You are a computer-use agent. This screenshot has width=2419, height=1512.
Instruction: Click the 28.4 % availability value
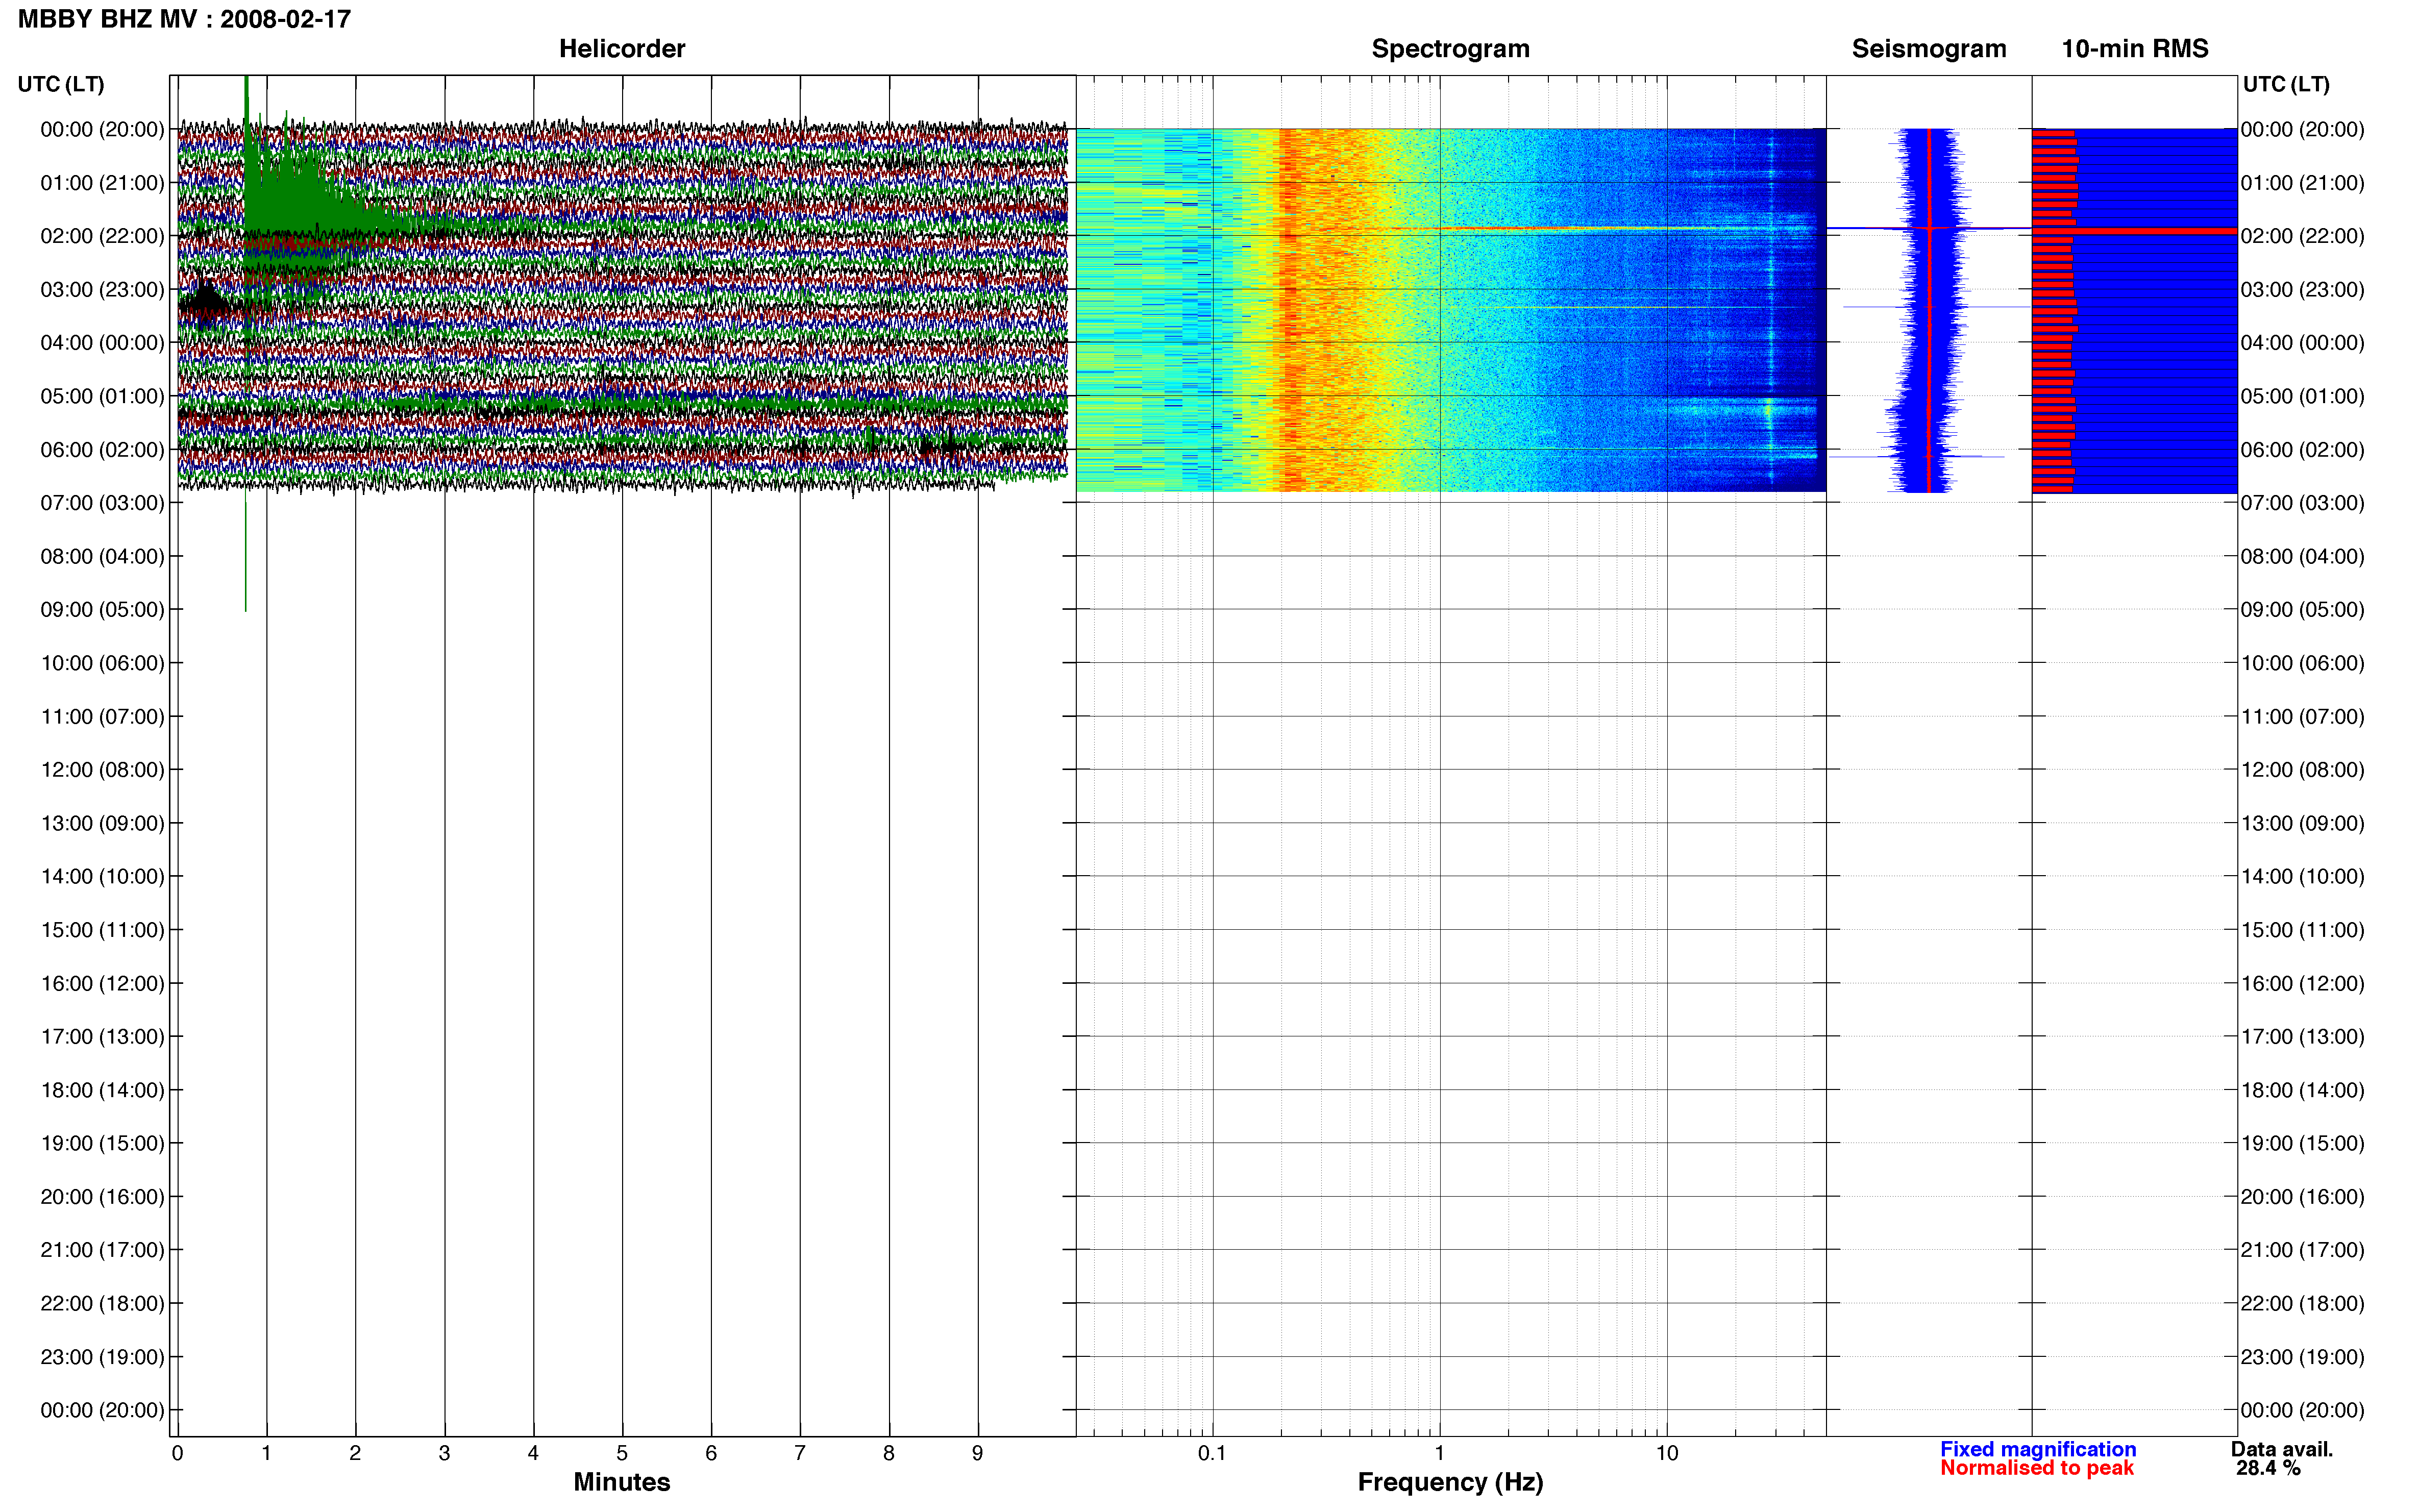(2268, 1468)
